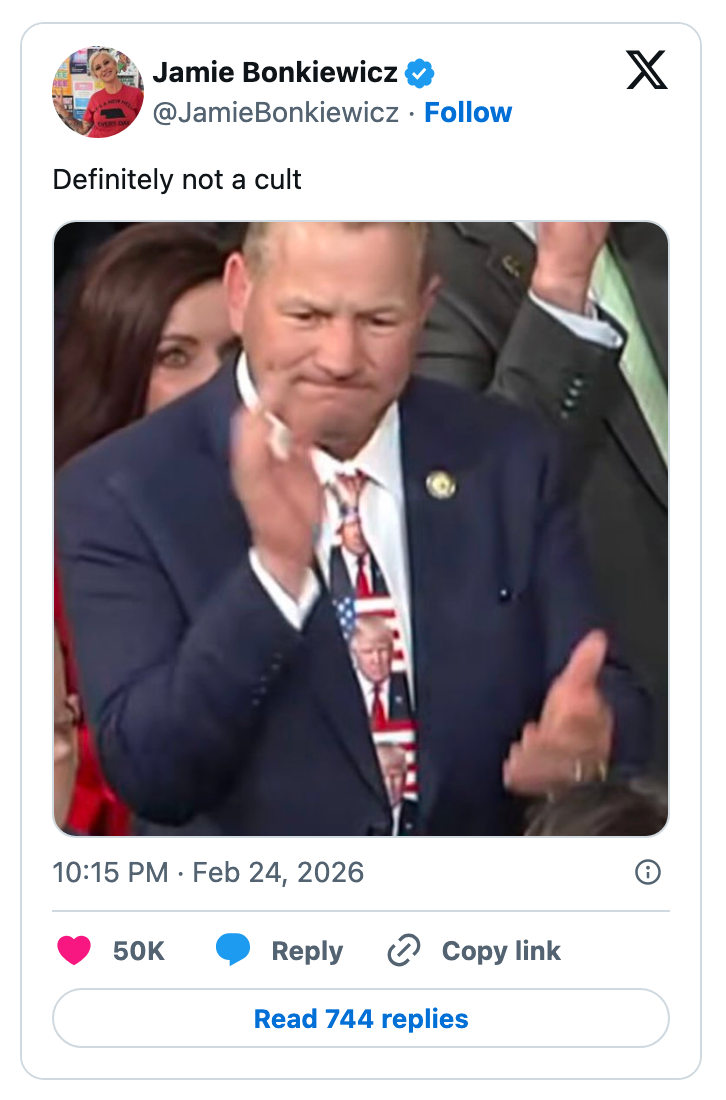The height and width of the screenshot is (1100, 726).
Task: Click the X logo on the tweet
Action: click(x=646, y=70)
